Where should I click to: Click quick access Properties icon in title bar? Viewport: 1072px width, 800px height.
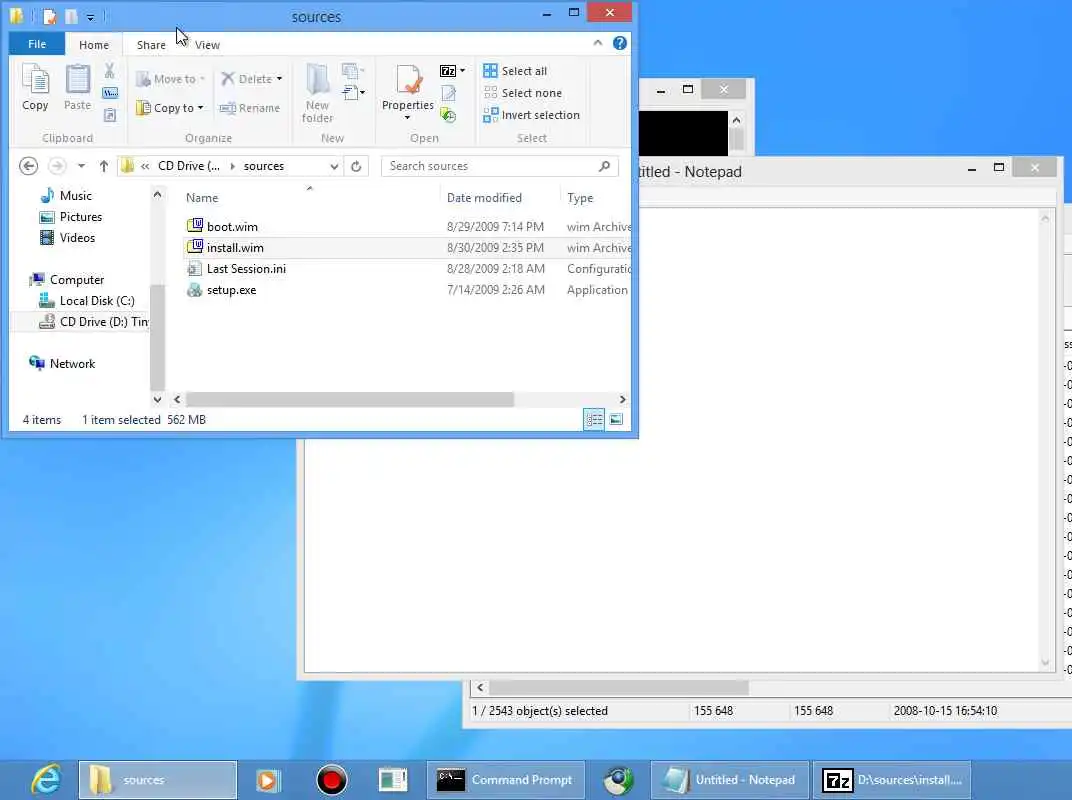[49, 16]
